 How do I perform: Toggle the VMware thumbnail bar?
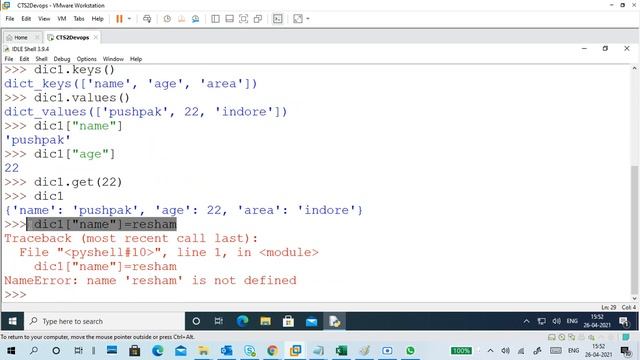point(229,19)
